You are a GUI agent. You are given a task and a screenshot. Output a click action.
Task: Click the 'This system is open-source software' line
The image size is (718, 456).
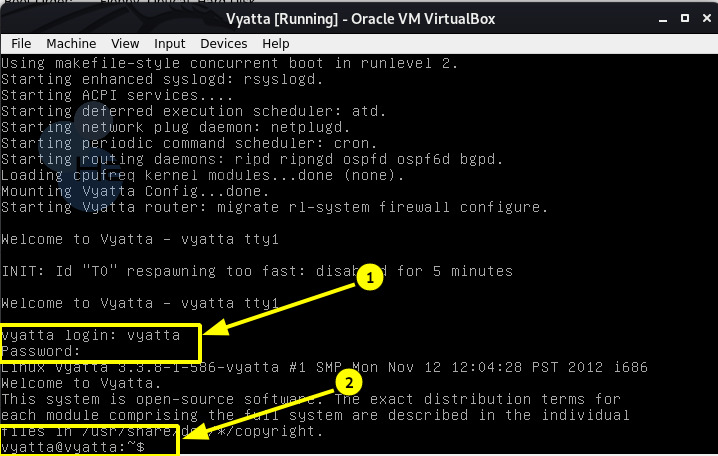coord(311,399)
